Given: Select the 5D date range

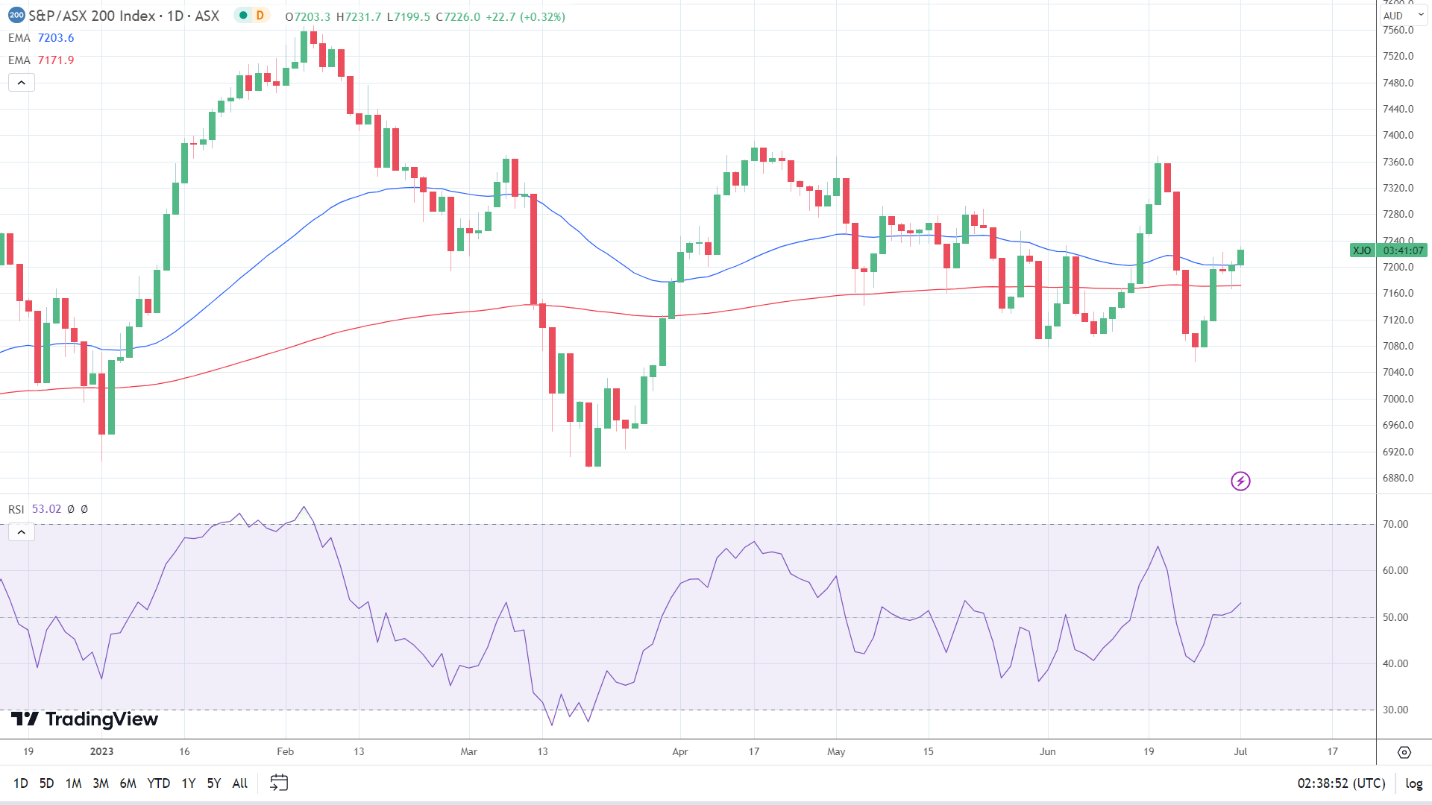Looking at the screenshot, I should click(x=46, y=783).
